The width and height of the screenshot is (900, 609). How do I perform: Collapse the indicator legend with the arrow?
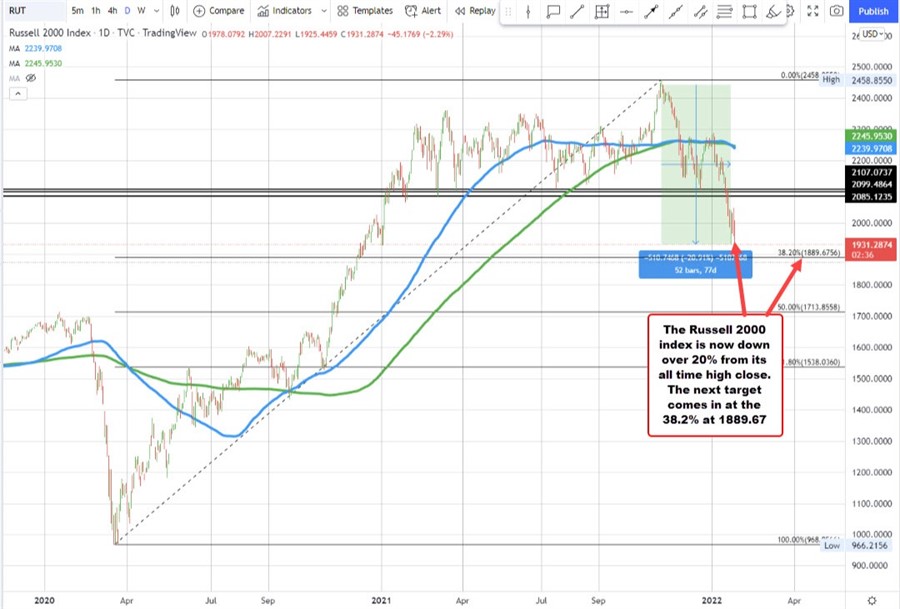click(18, 94)
